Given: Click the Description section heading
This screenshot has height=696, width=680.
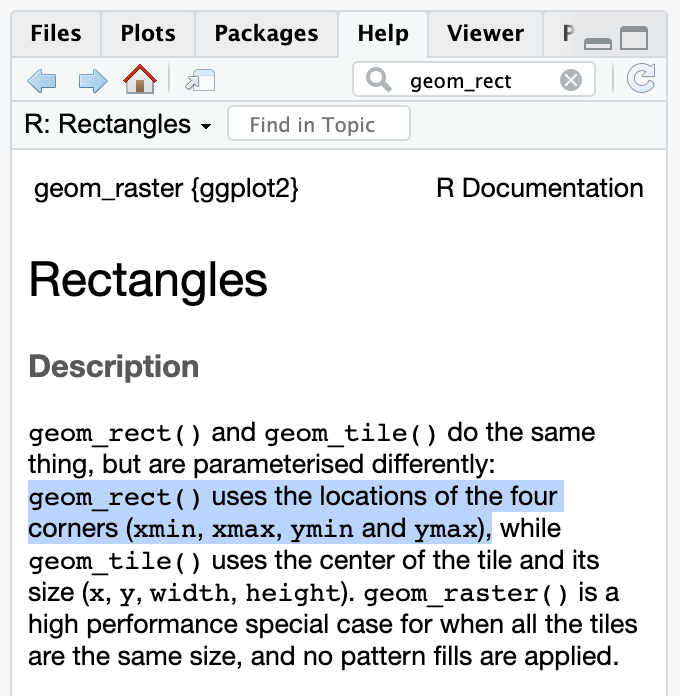Looking at the screenshot, I should click(114, 366).
